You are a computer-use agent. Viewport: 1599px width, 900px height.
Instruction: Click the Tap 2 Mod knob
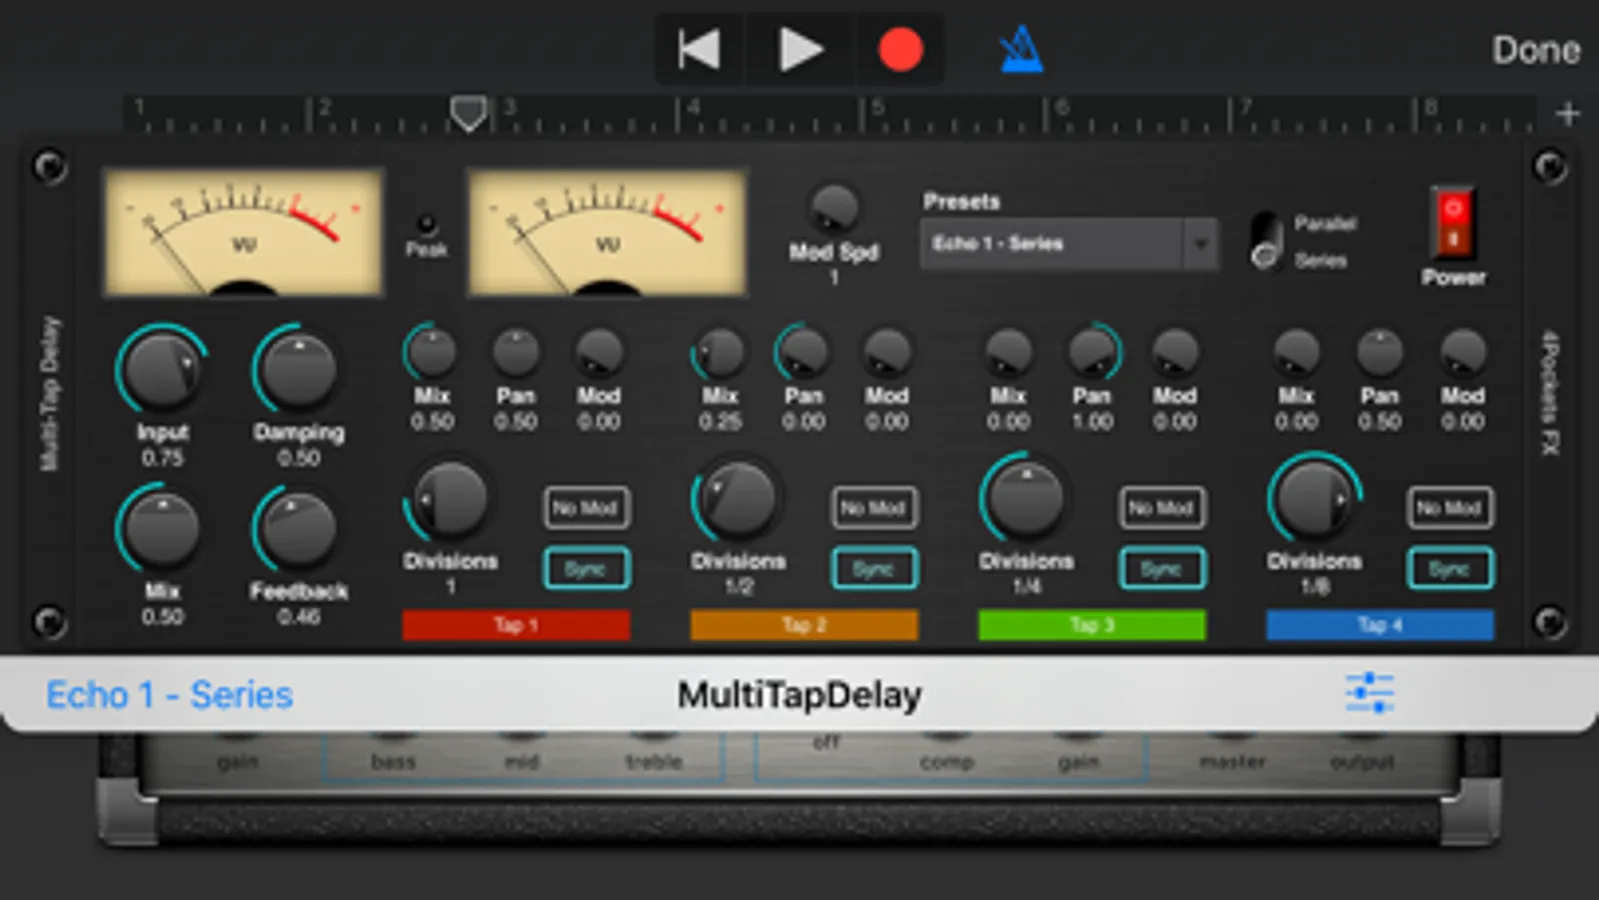tap(886, 351)
